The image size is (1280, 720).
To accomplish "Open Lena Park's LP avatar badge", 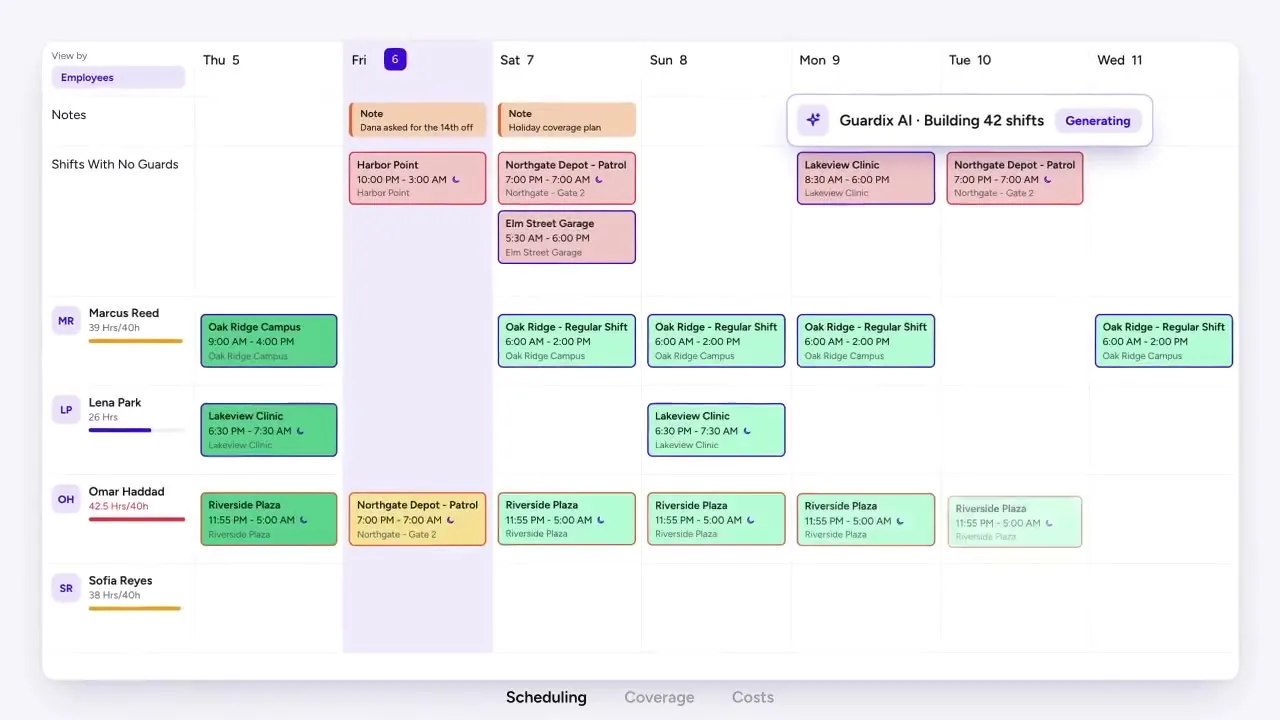I will click(66, 410).
